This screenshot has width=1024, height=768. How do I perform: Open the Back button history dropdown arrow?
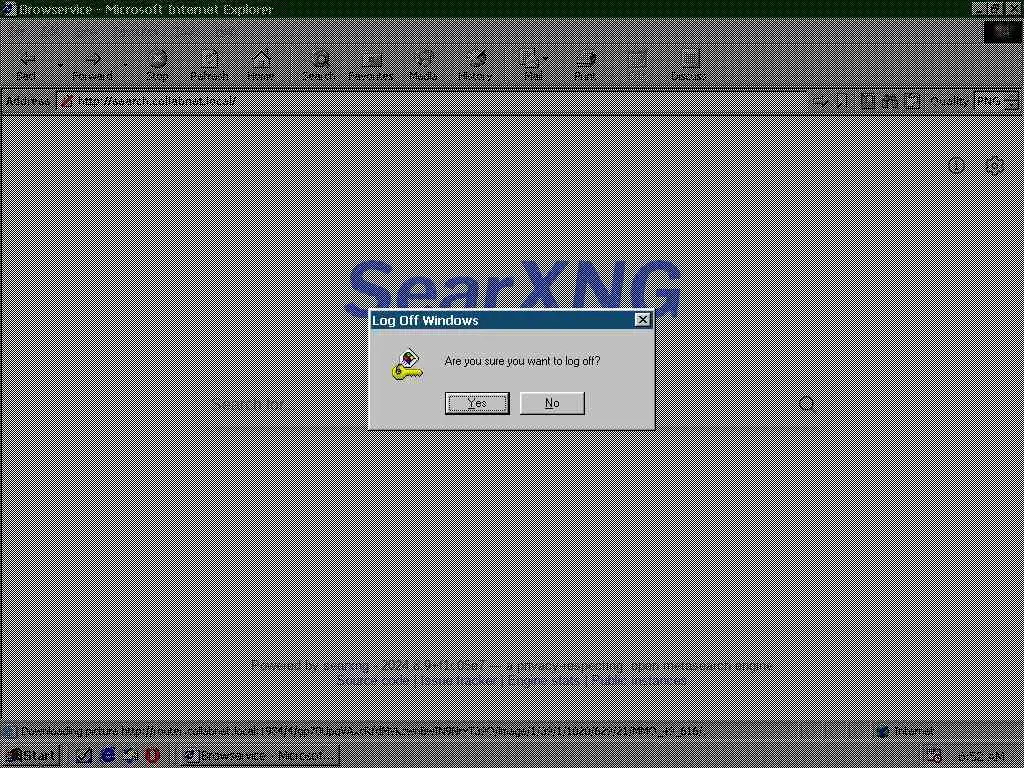[x=60, y=65]
